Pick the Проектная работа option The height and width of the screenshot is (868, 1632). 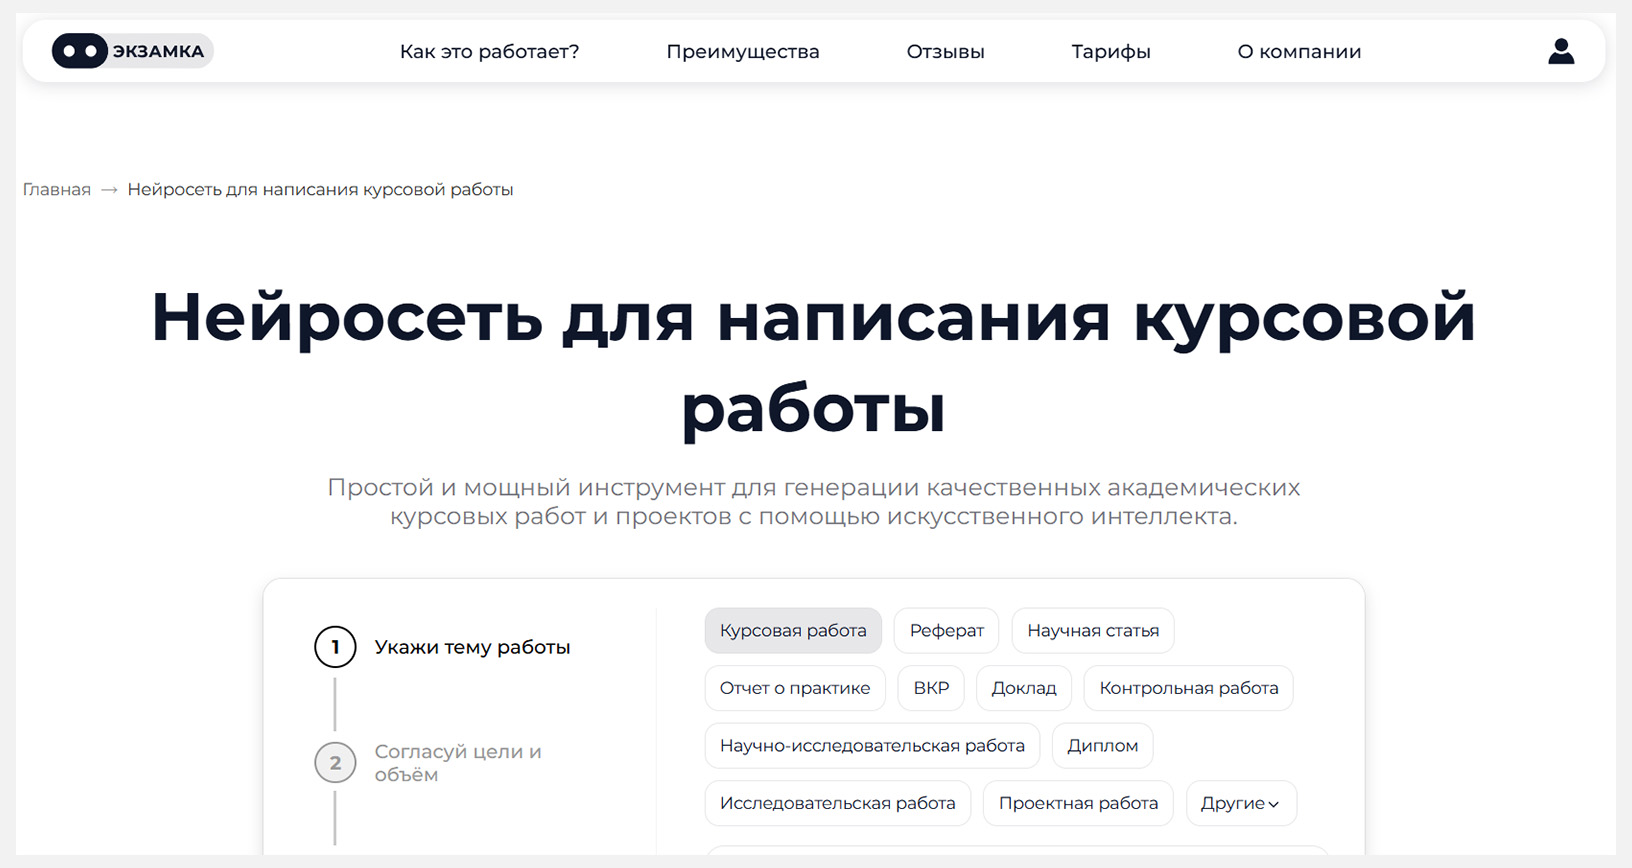point(1078,803)
